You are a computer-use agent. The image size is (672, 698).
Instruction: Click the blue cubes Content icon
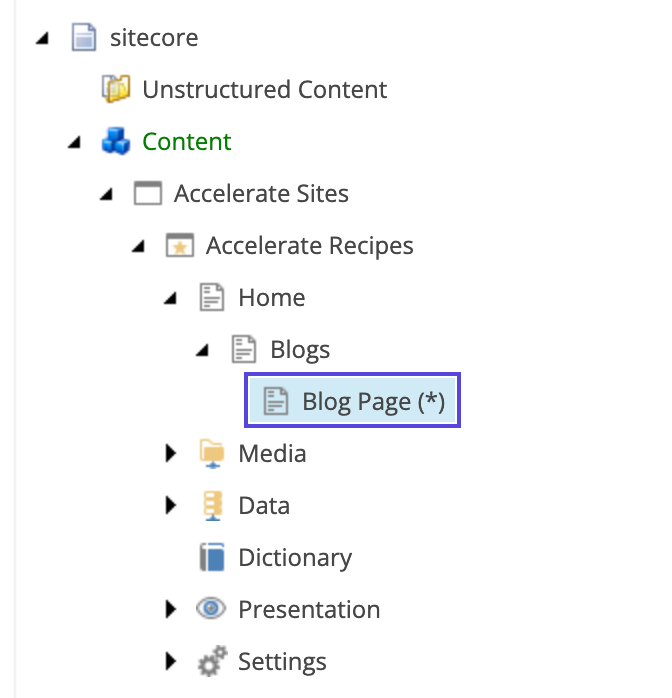[x=116, y=142]
